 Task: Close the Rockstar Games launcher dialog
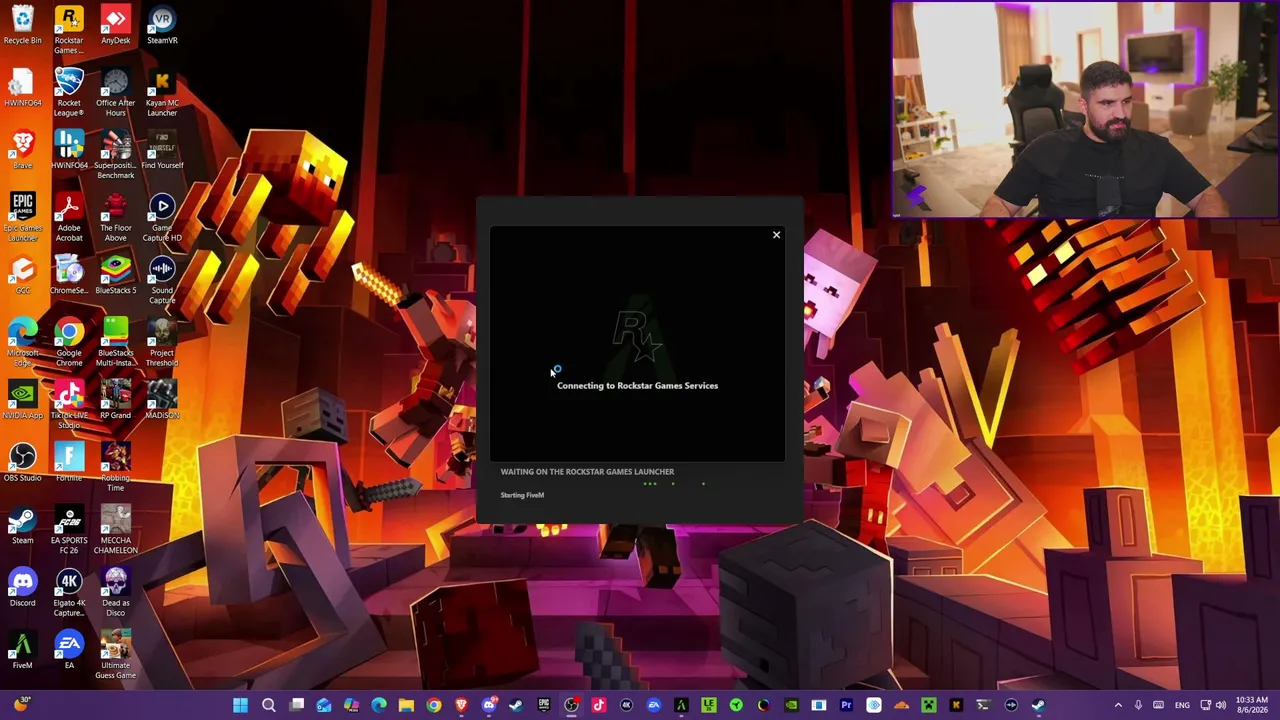point(776,235)
